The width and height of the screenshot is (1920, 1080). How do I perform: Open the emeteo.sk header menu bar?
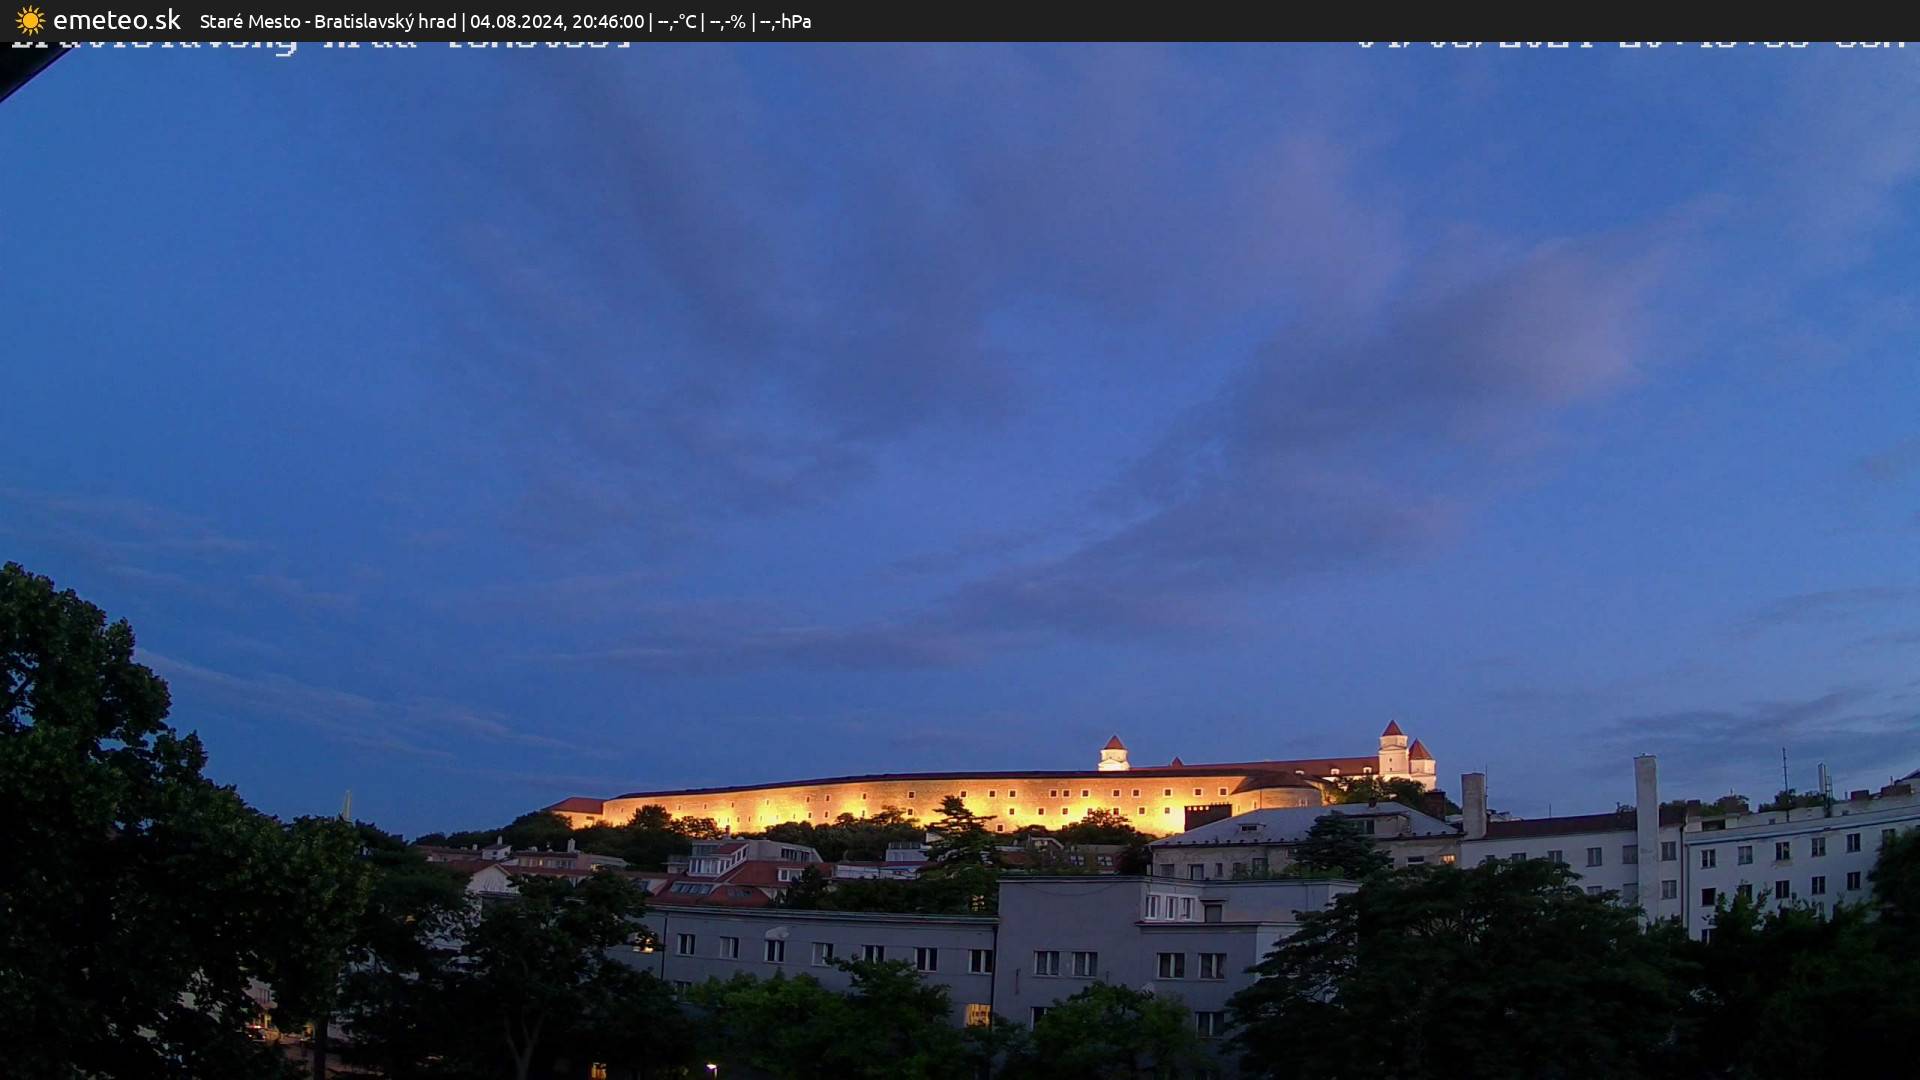(115, 20)
